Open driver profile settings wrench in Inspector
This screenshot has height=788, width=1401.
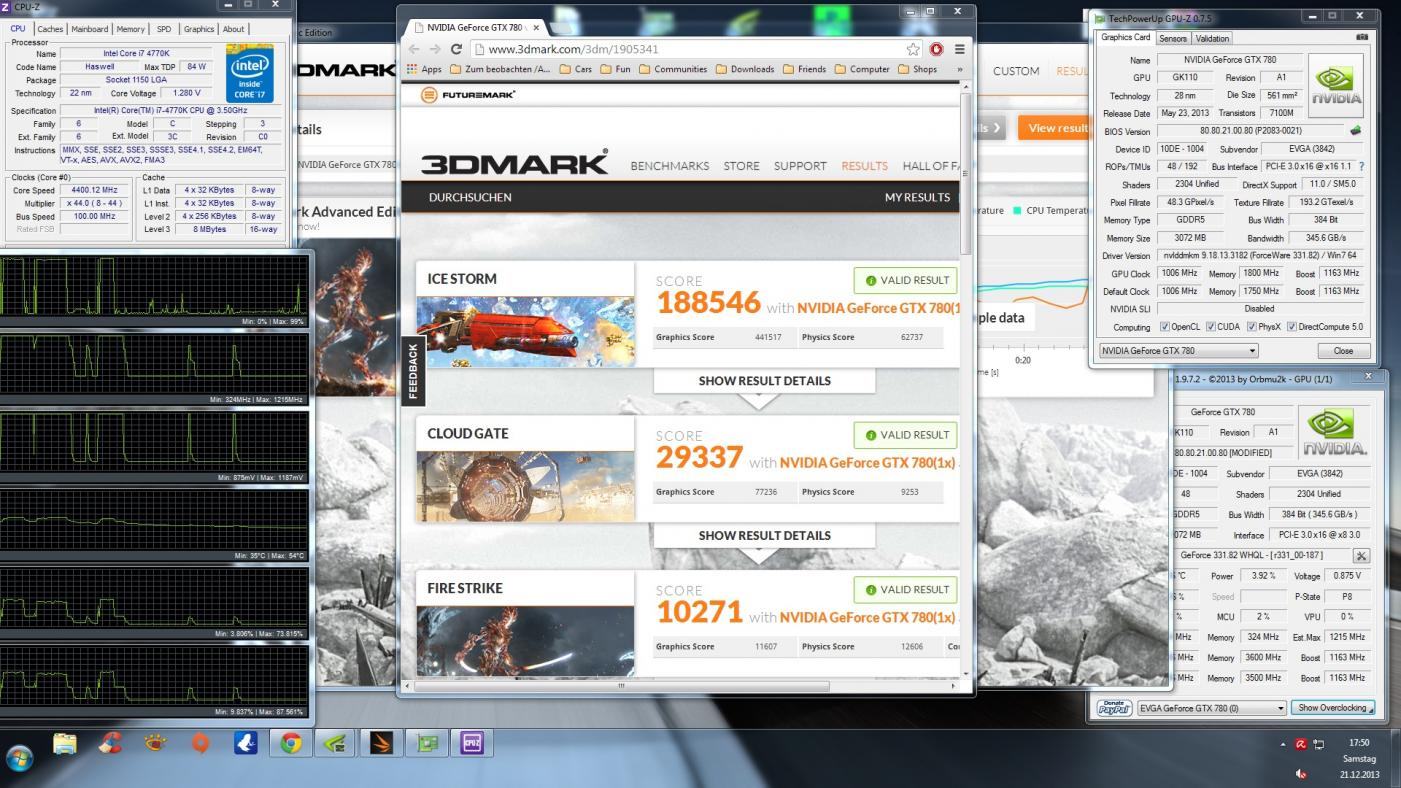pos(1361,555)
